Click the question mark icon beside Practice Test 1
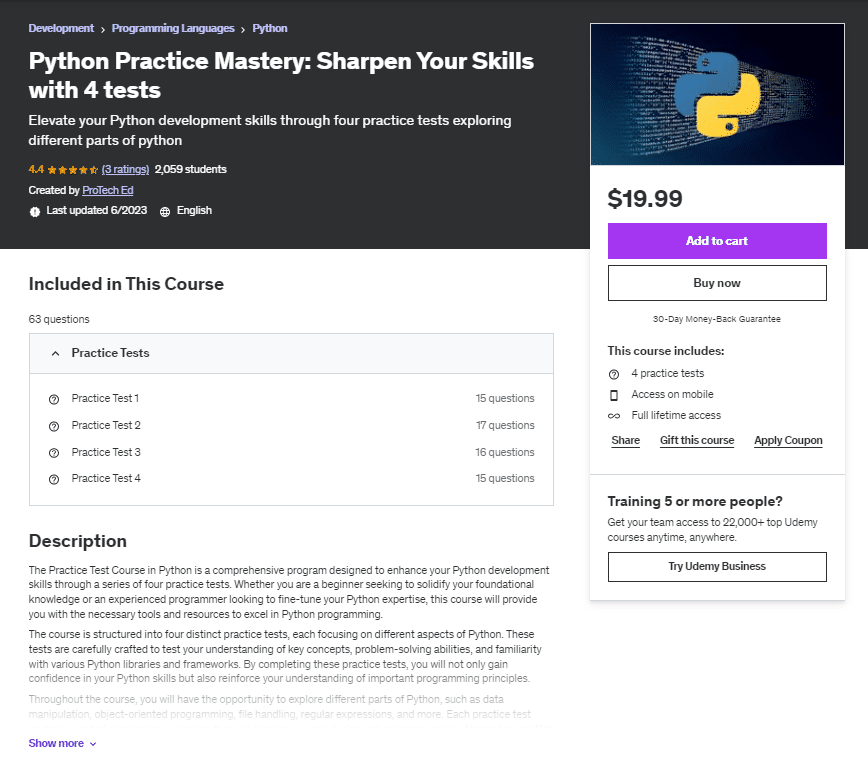This screenshot has height=760, width=868. click(x=54, y=398)
